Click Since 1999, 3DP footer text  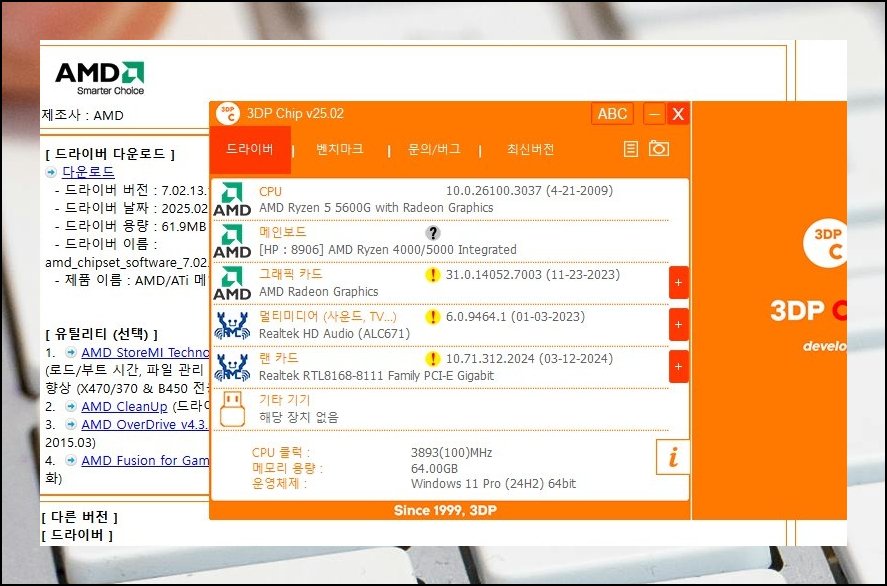[x=445, y=510]
